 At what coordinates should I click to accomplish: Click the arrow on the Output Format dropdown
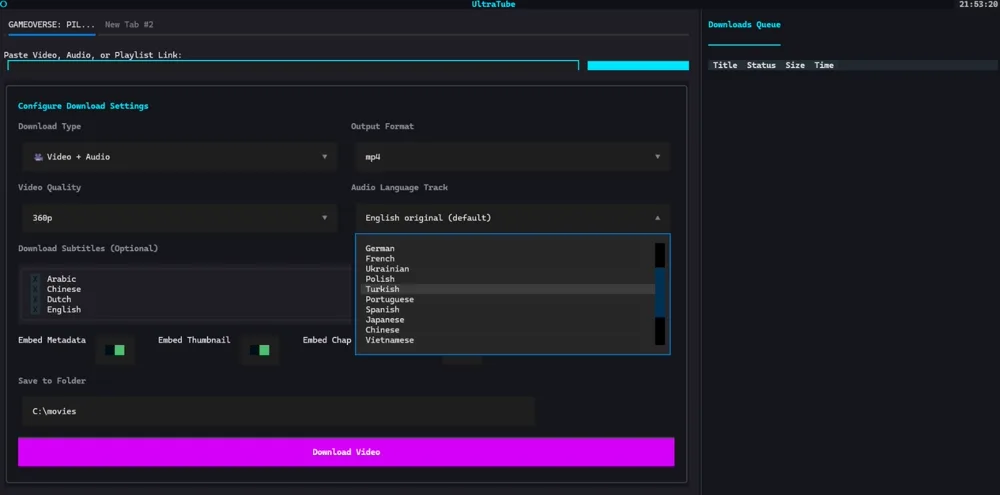pos(658,157)
